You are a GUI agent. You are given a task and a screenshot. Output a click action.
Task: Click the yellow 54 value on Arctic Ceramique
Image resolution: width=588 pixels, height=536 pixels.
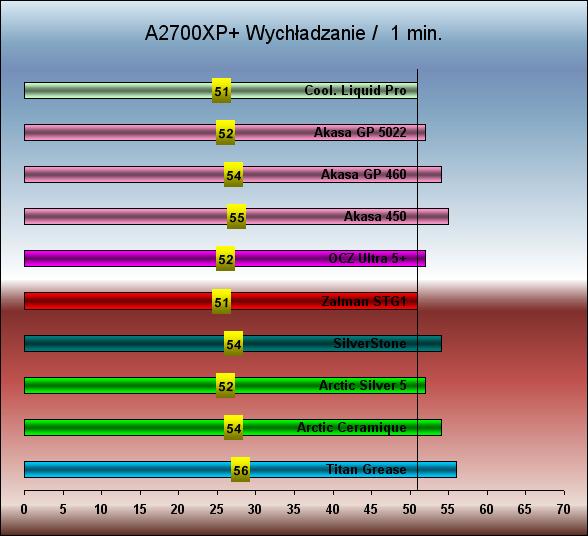233,428
